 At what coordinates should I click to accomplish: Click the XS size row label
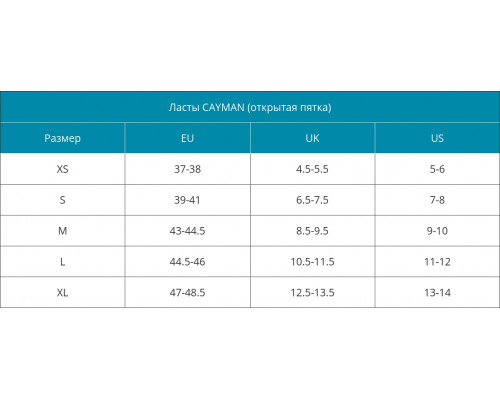coord(63,169)
